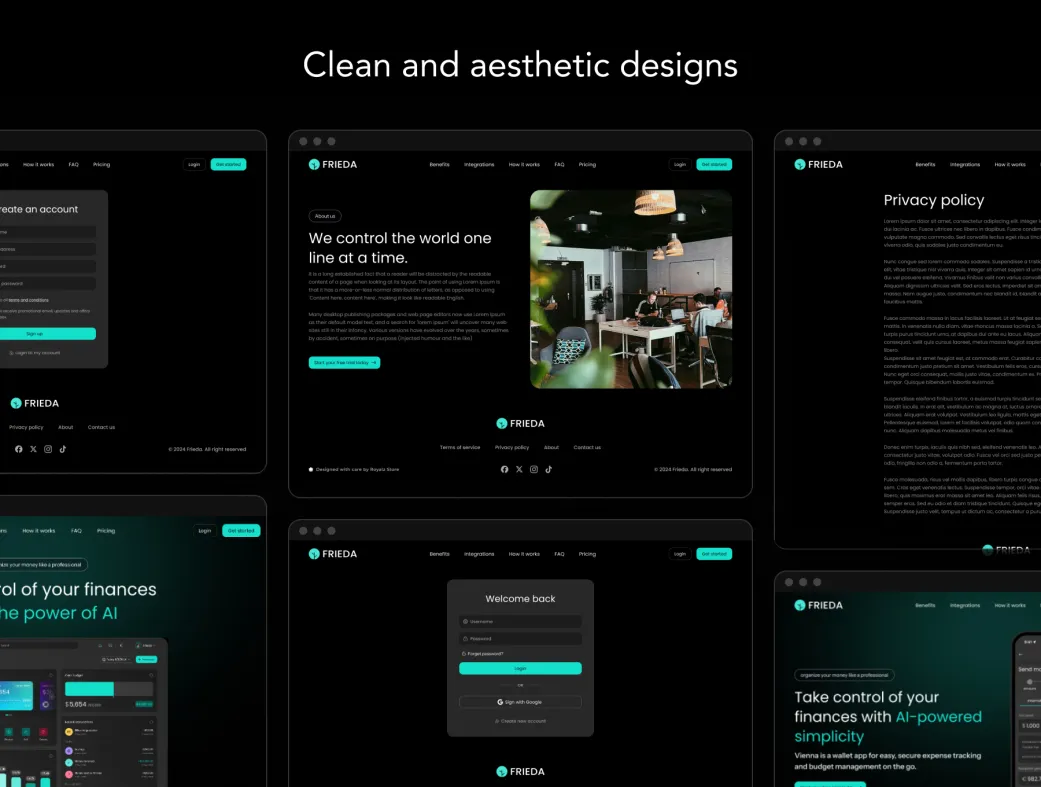Click the 'About us' pill tag above the headline
This screenshot has height=787, width=1041.
(x=325, y=216)
